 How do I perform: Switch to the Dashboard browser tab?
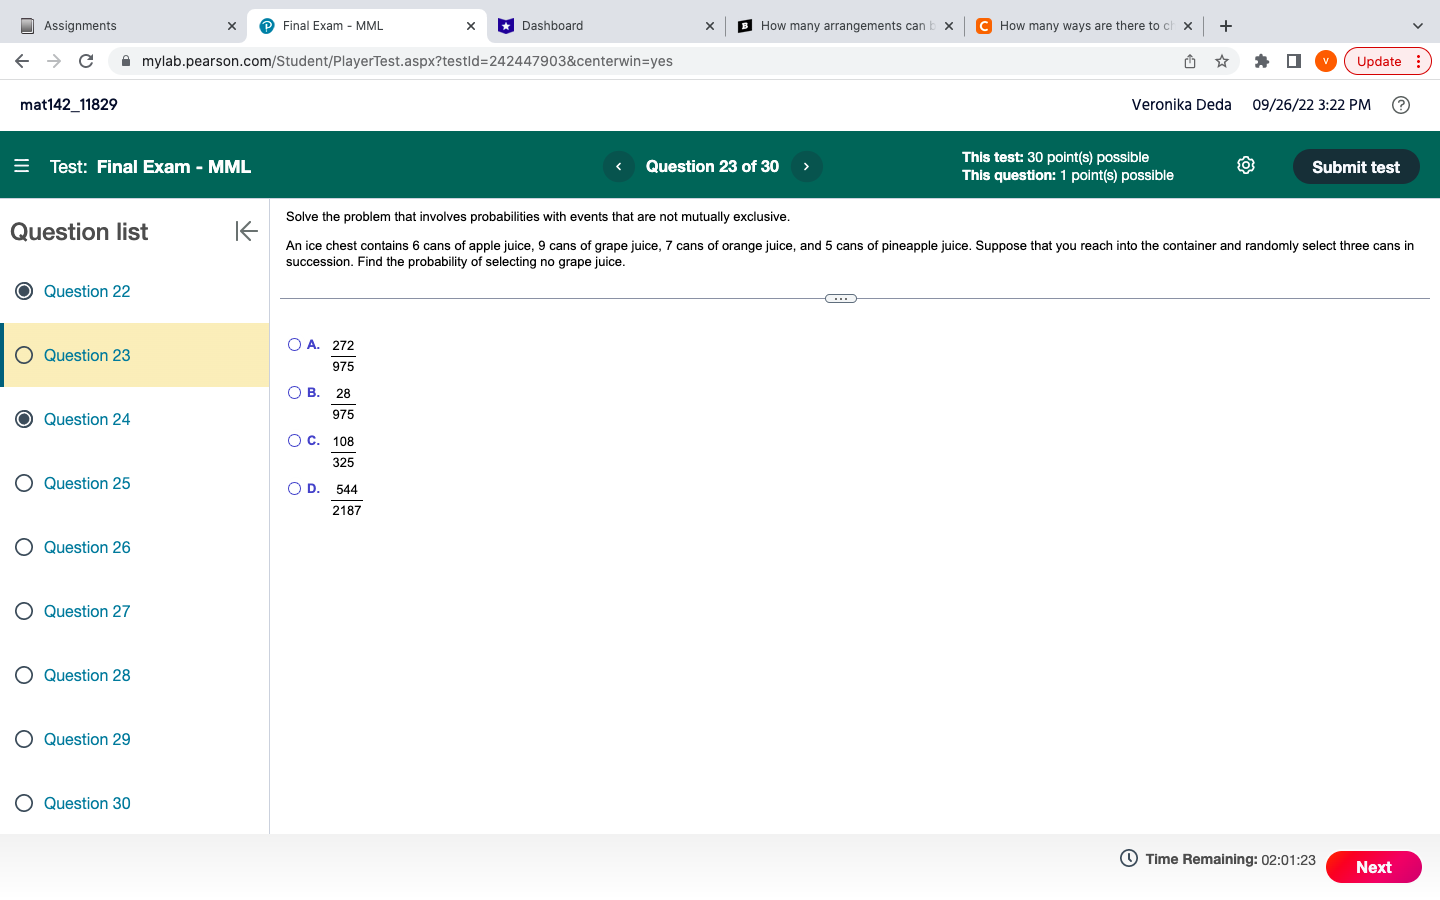[x=580, y=25]
